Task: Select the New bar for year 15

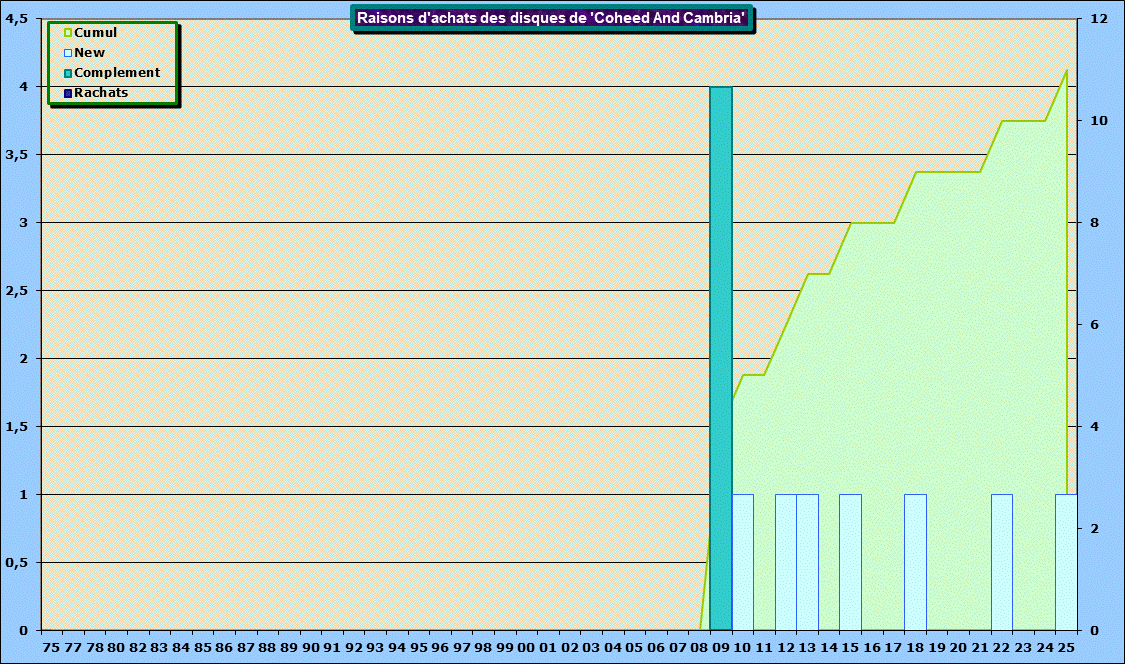Action: [x=850, y=562]
